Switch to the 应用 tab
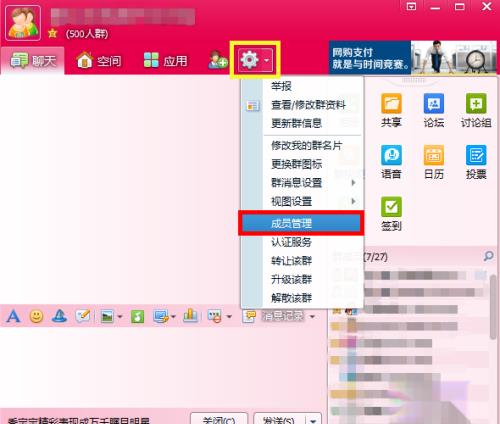 [165, 61]
